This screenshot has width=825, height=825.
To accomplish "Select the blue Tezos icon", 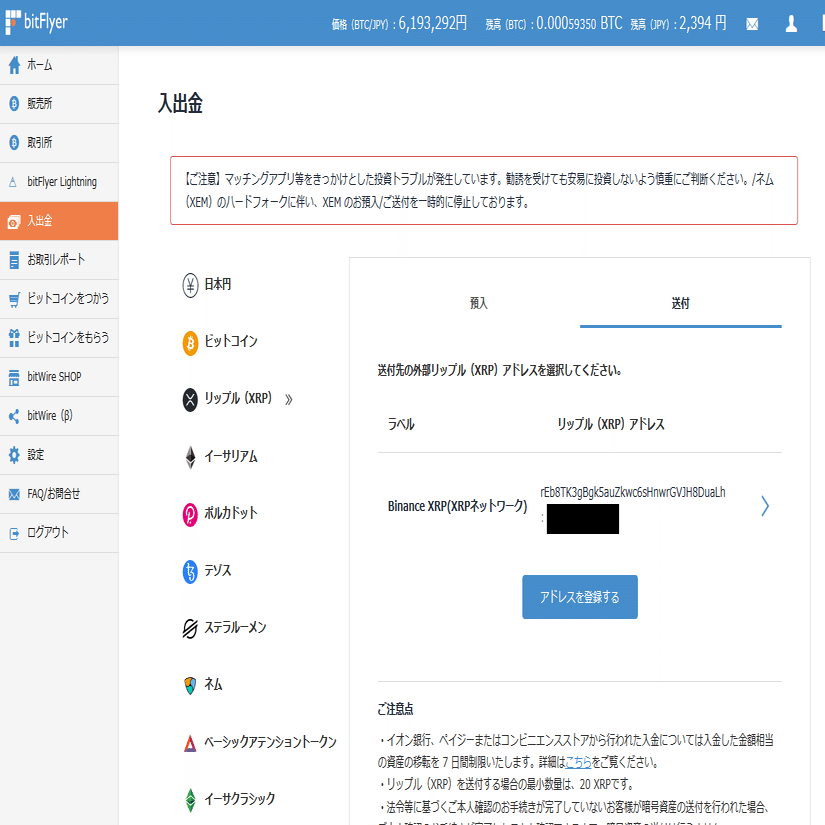I will coord(190,571).
